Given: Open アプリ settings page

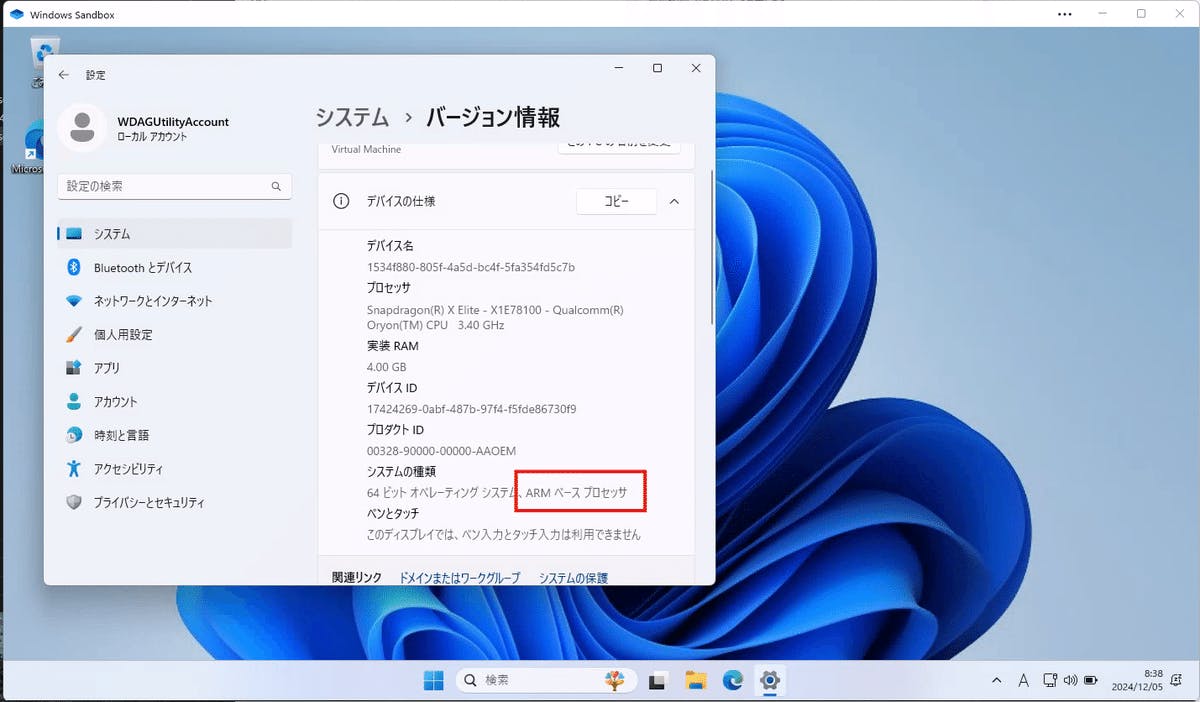Looking at the screenshot, I should [106, 368].
